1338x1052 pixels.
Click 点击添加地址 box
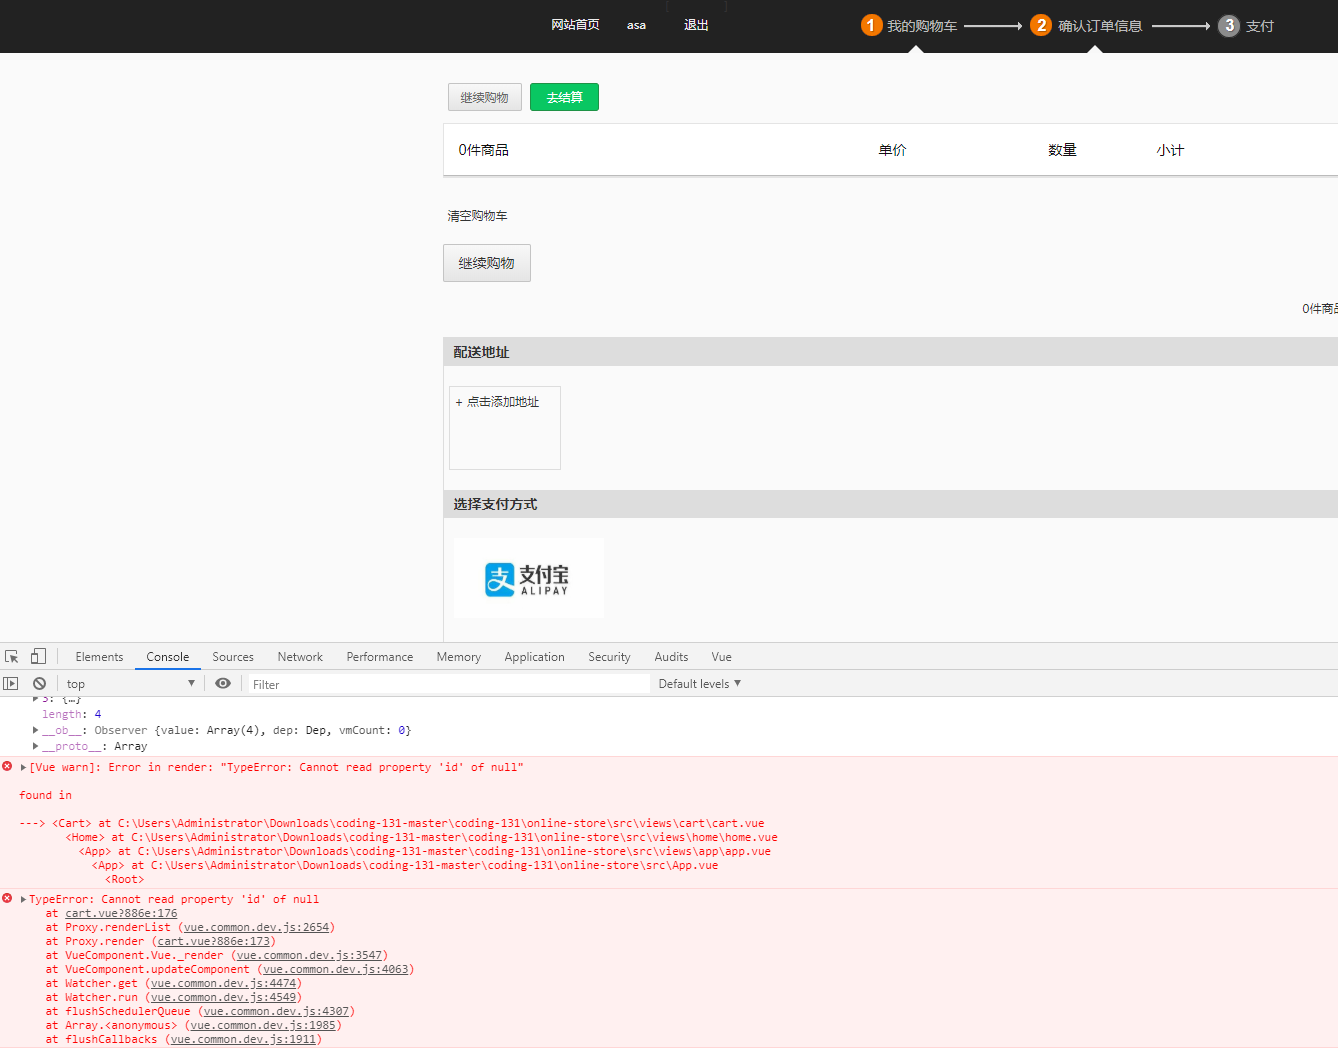(505, 428)
